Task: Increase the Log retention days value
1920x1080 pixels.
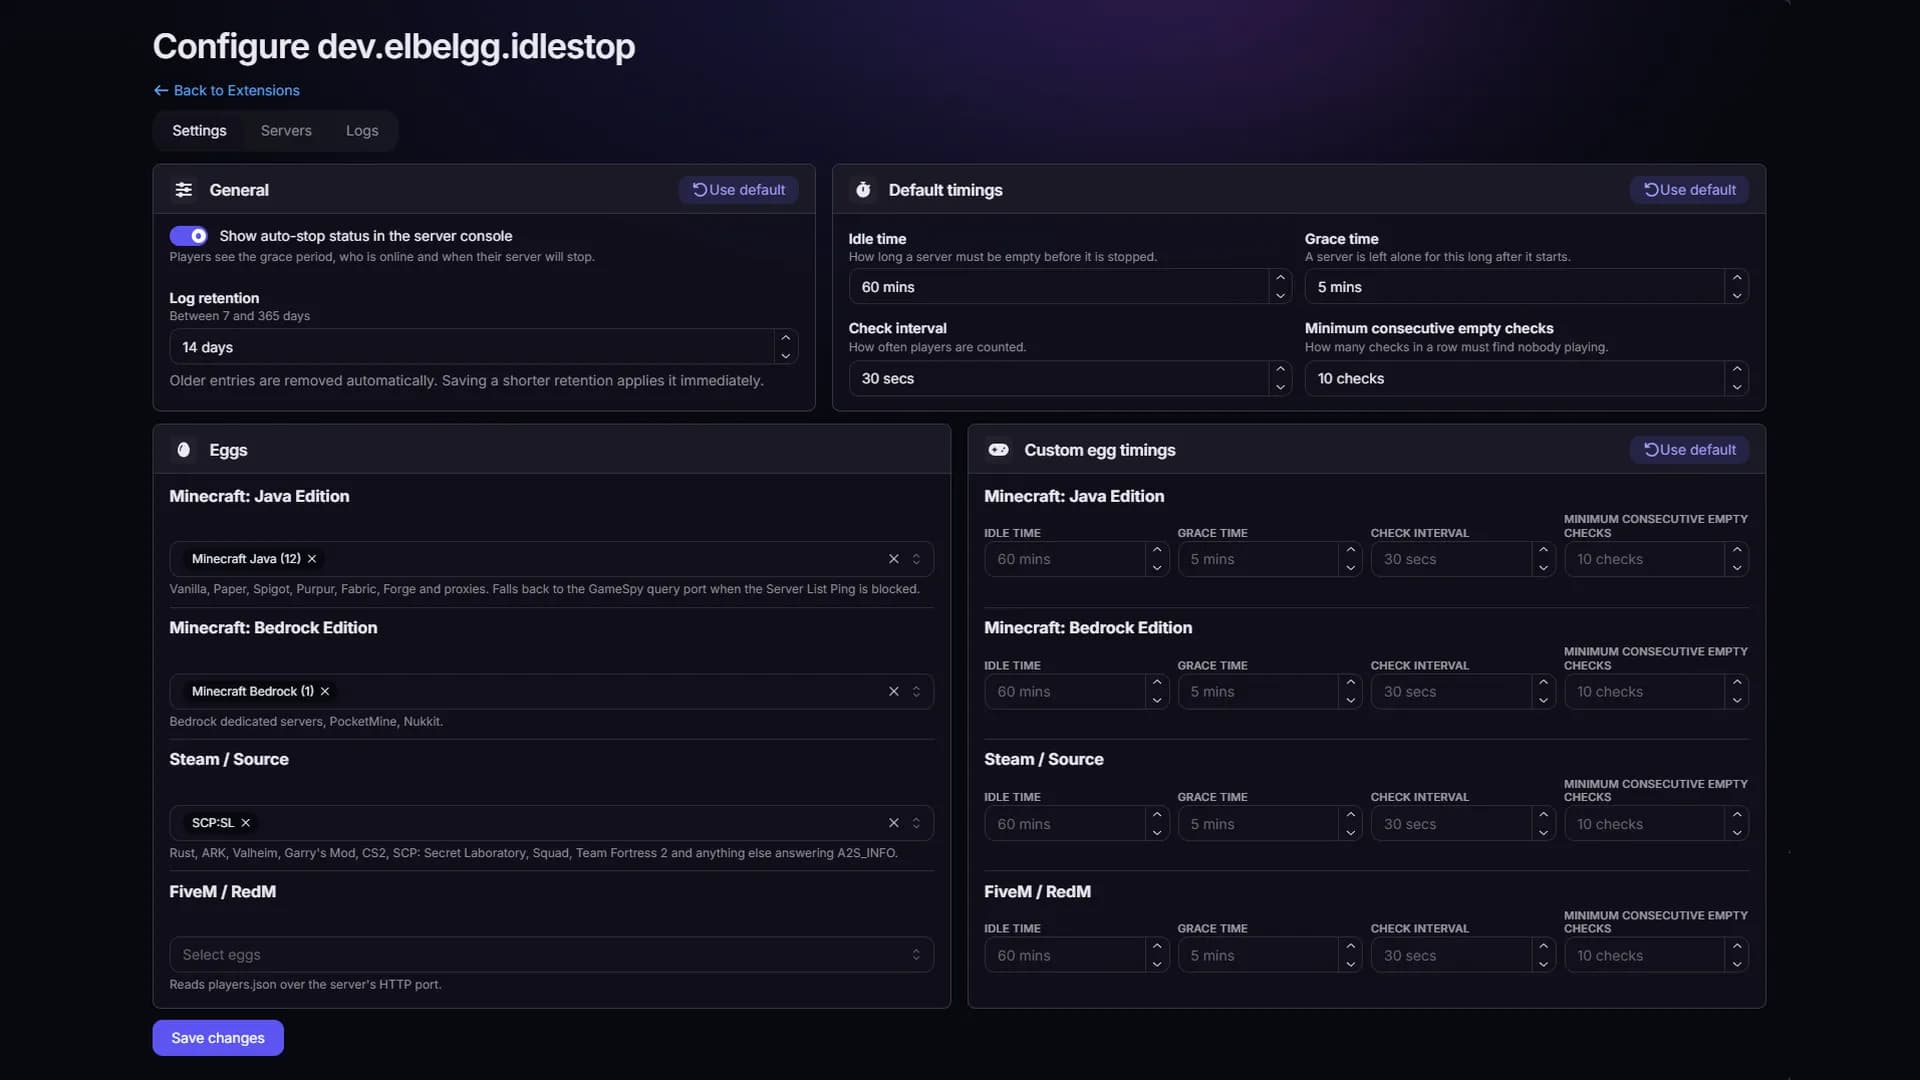Action: pos(786,338)
